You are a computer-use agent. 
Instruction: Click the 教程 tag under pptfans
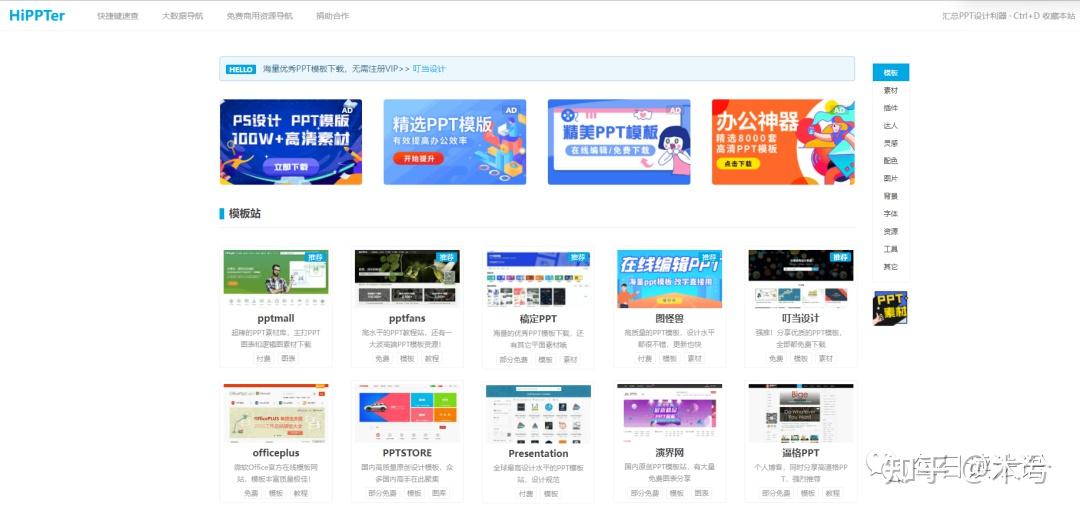[432, 358]
